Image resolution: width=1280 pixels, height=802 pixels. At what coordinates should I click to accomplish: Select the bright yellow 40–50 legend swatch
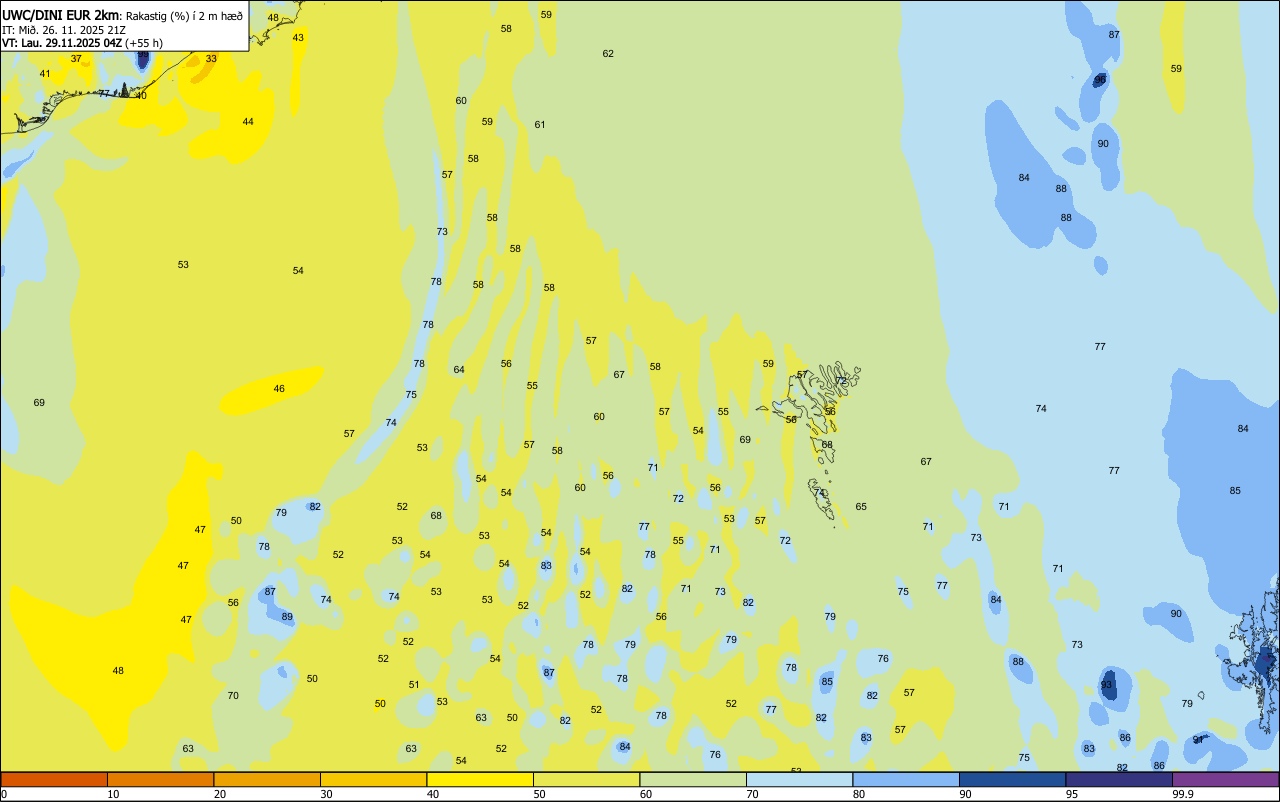(x=480, y=779)
